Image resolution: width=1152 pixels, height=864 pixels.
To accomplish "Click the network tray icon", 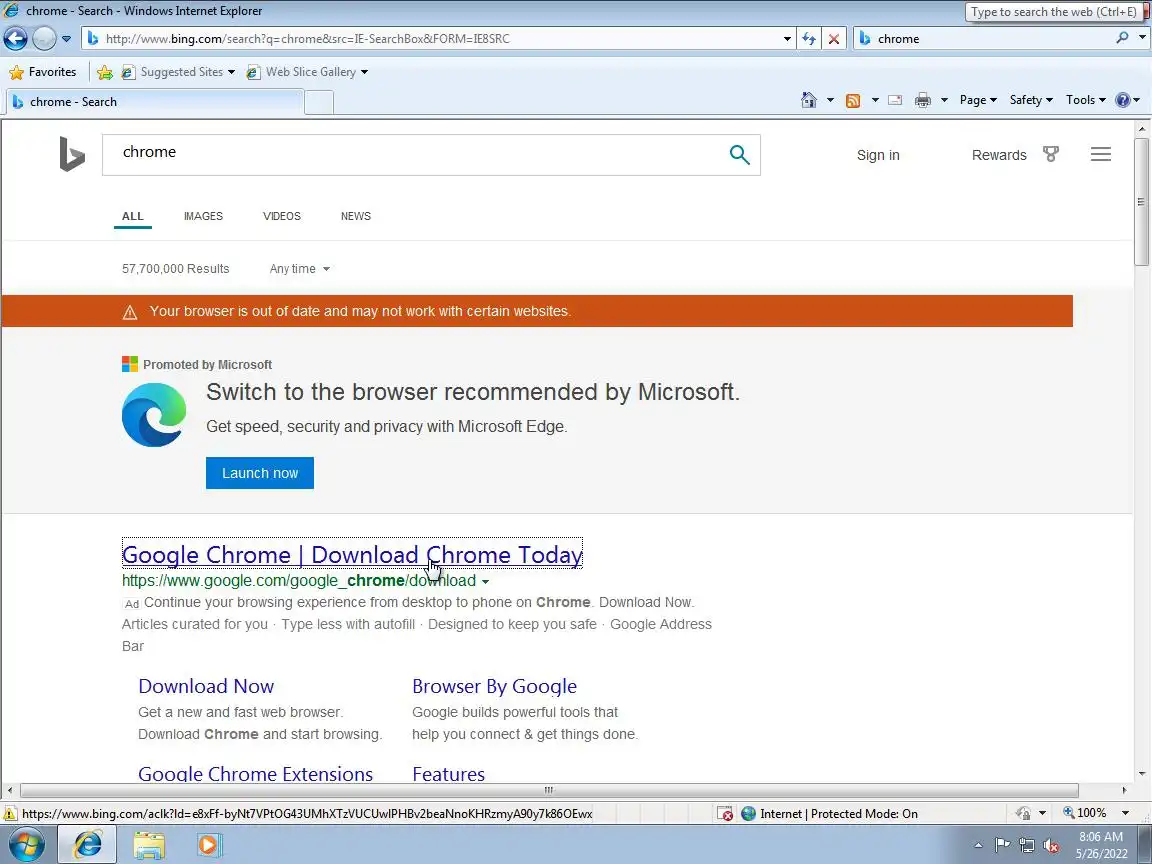I will [x=1027, y=846].
